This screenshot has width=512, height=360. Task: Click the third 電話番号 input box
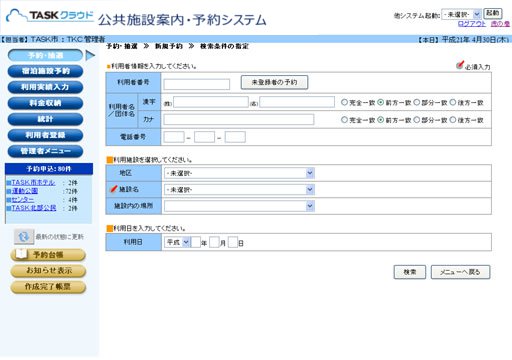click(235, 137)
